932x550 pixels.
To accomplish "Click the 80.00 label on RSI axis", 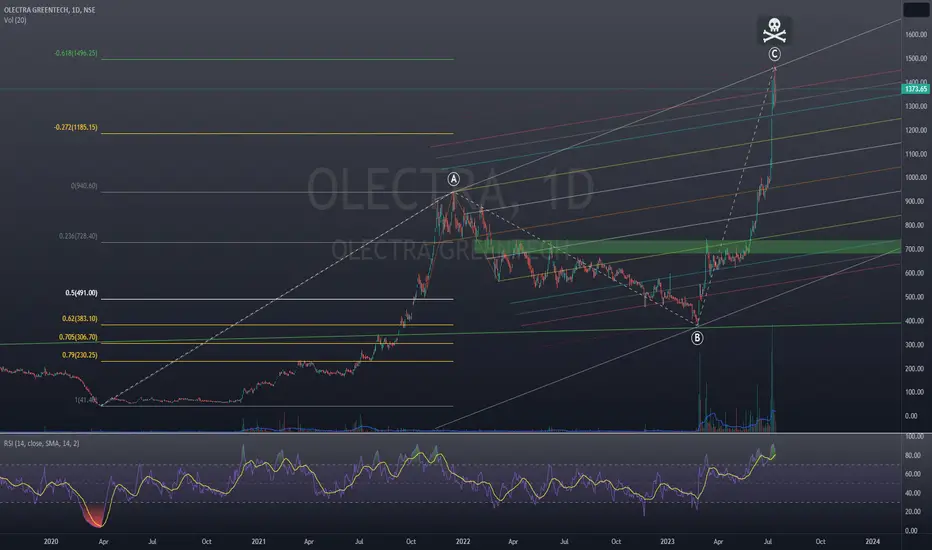I will (x=912, y=455).
